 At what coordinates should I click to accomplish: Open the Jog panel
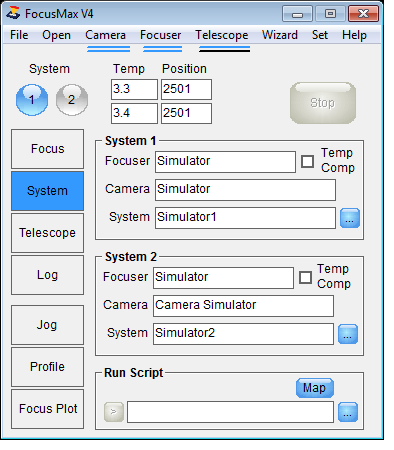[x=47, y=325]
